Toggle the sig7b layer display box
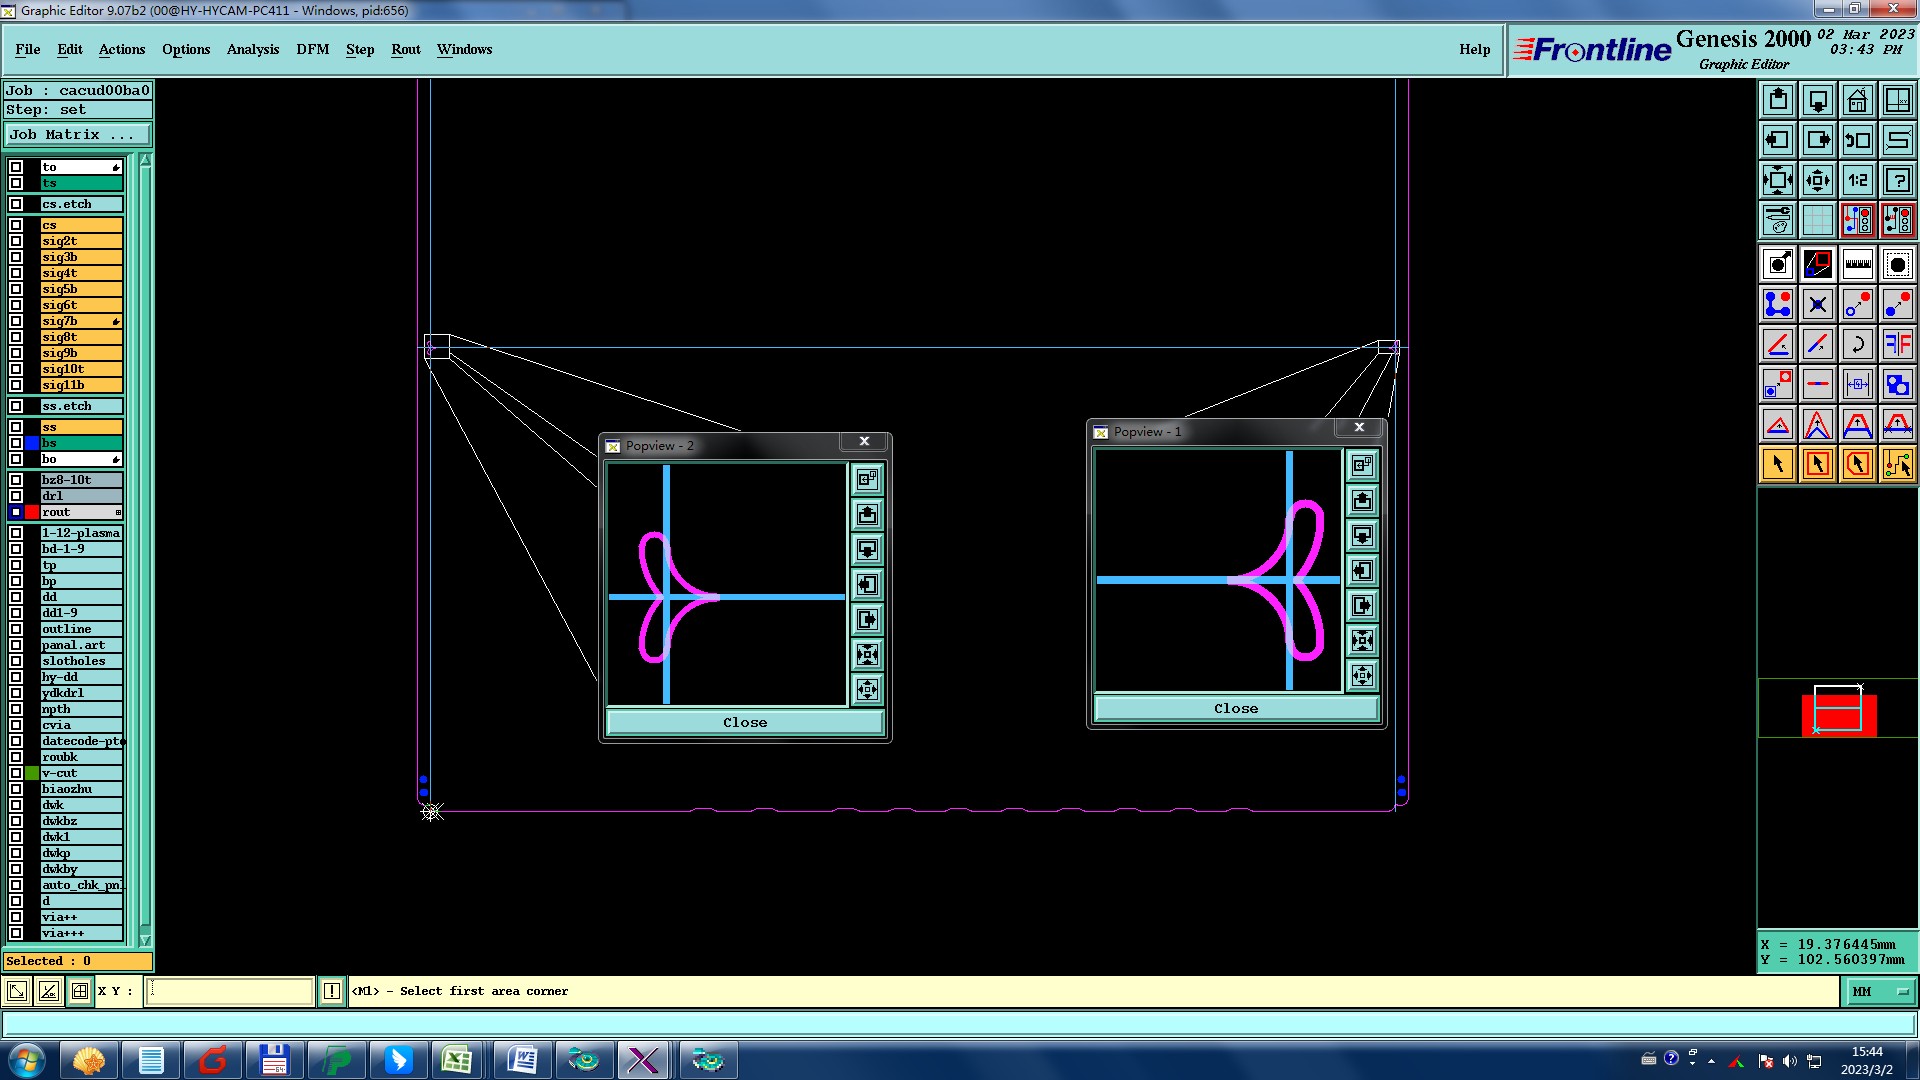This screenshot has height=1080, width=1920. [x=16, y=321]
